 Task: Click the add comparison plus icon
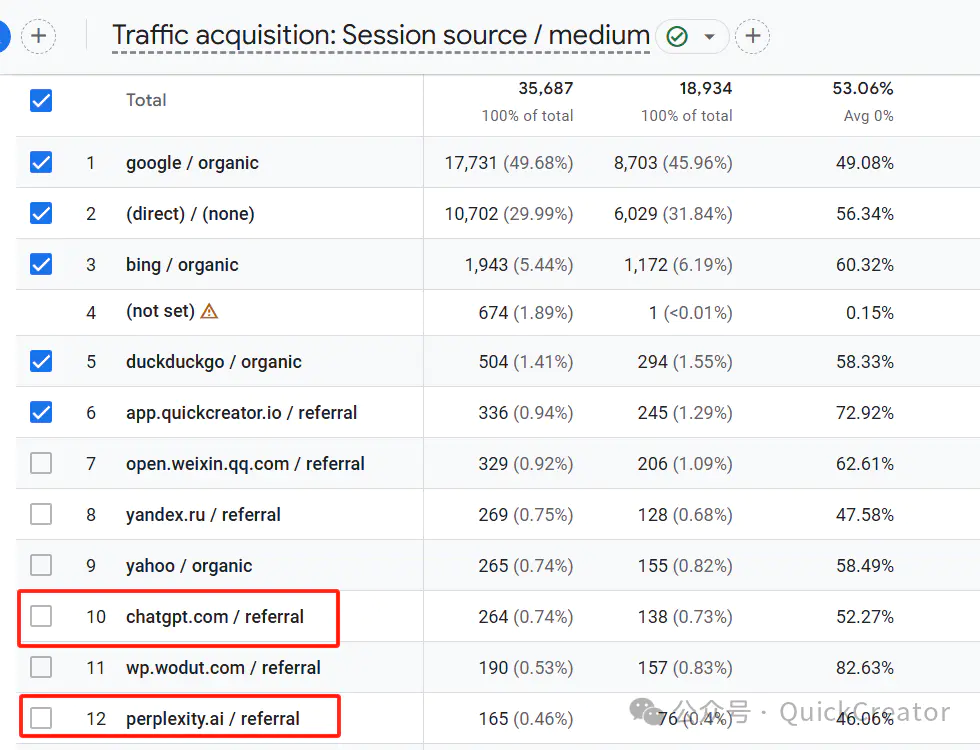click(38, 37)
